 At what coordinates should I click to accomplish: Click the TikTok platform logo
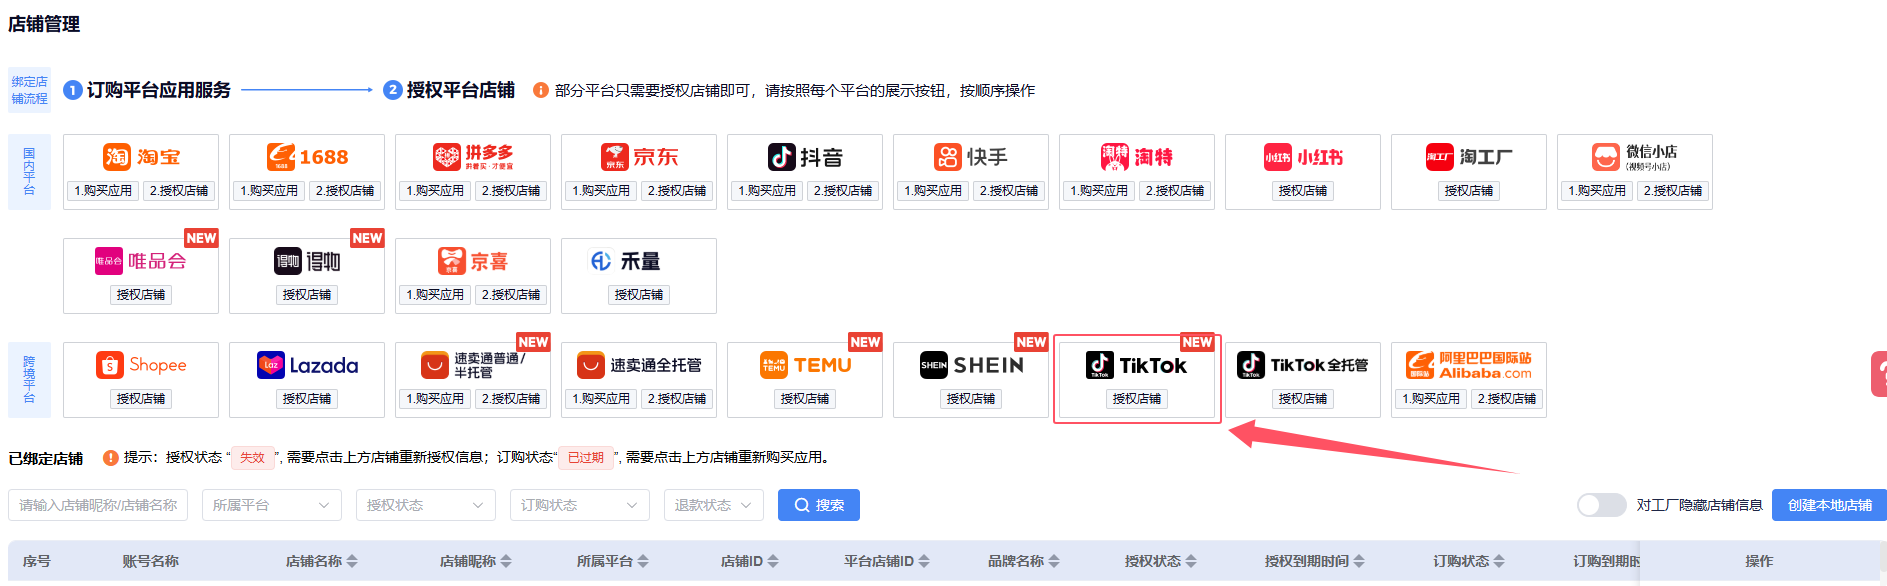(1137, 365)
